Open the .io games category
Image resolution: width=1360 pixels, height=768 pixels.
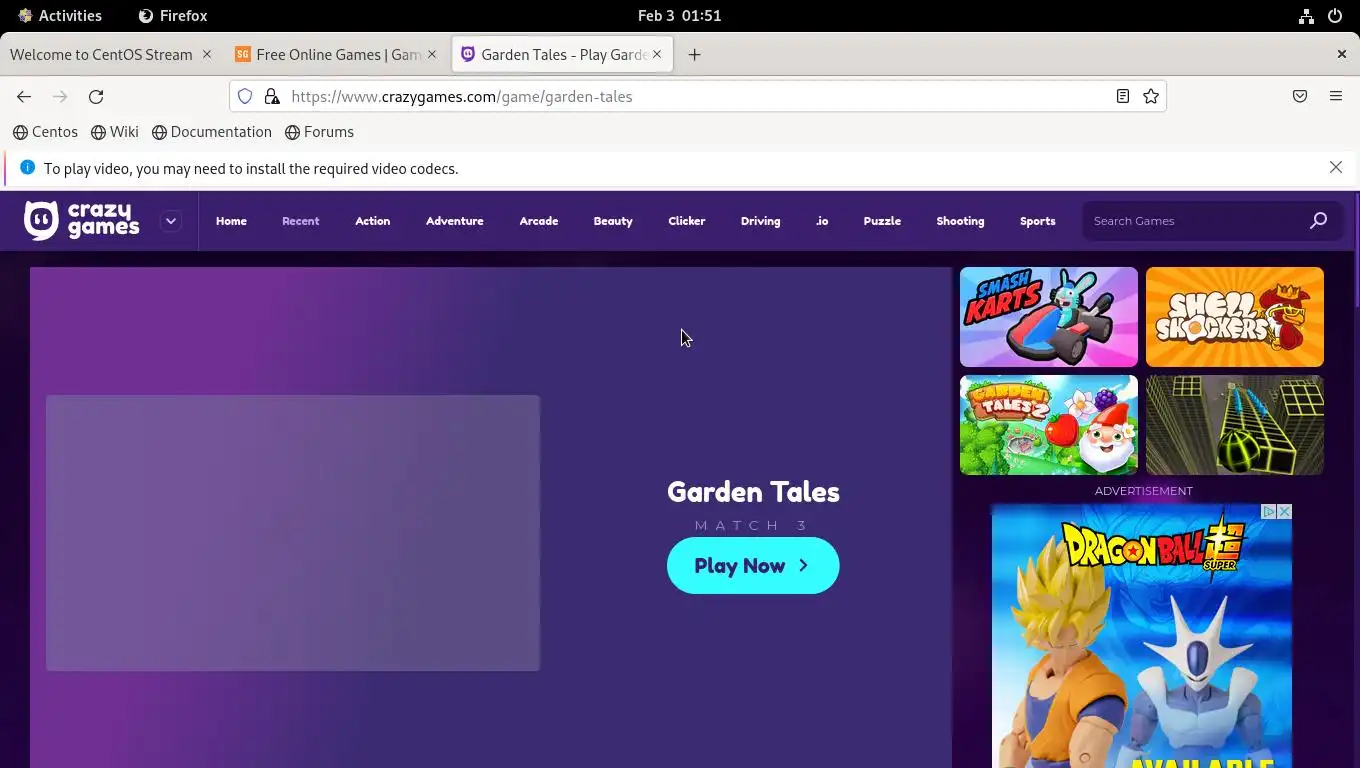tap(822, 221)
